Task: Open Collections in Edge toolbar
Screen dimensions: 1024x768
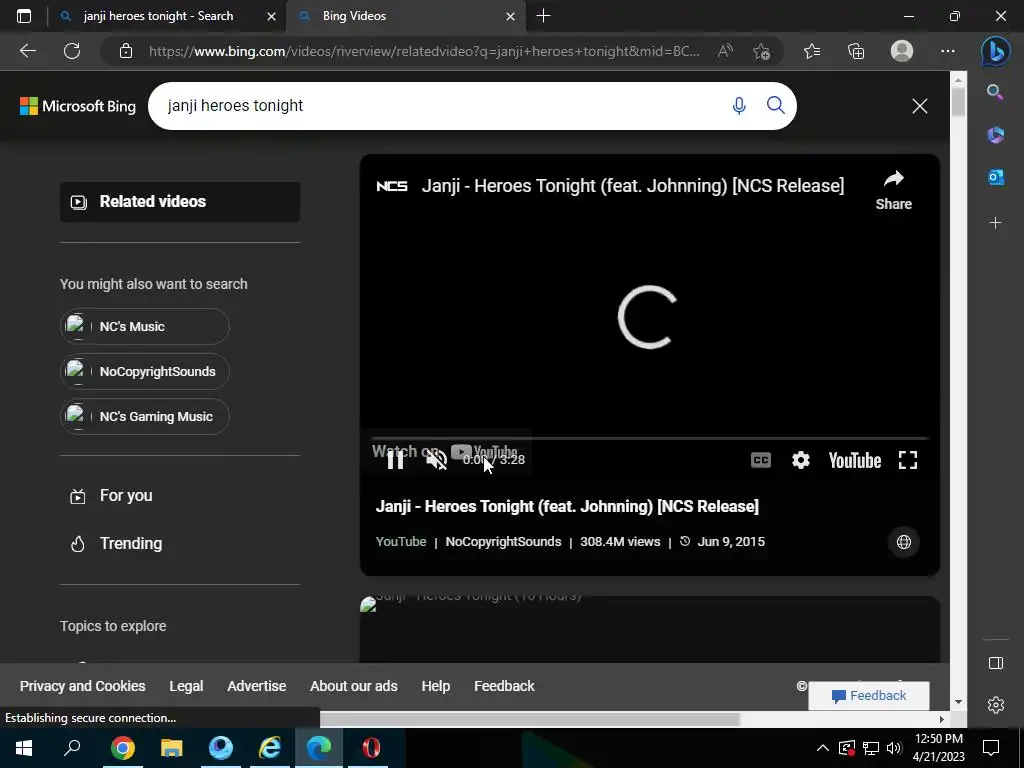Action: [856, 51]
